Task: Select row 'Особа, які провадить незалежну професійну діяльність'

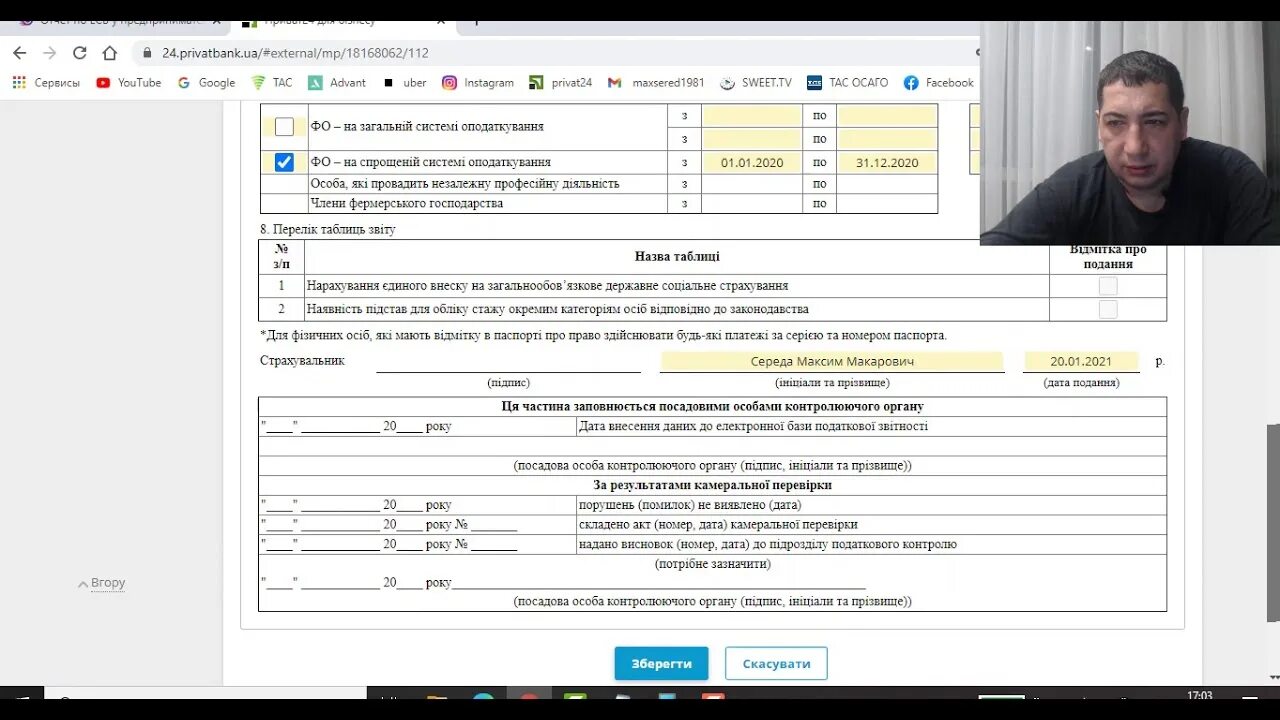Action: [x=599, y=184]
